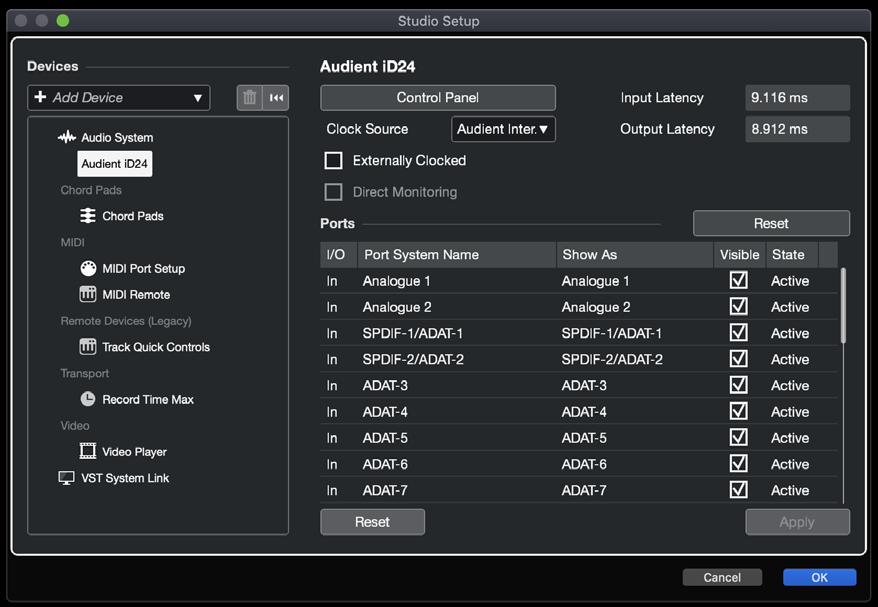
Task: Select the Audio System waveform icon
Action: (67, 137)
